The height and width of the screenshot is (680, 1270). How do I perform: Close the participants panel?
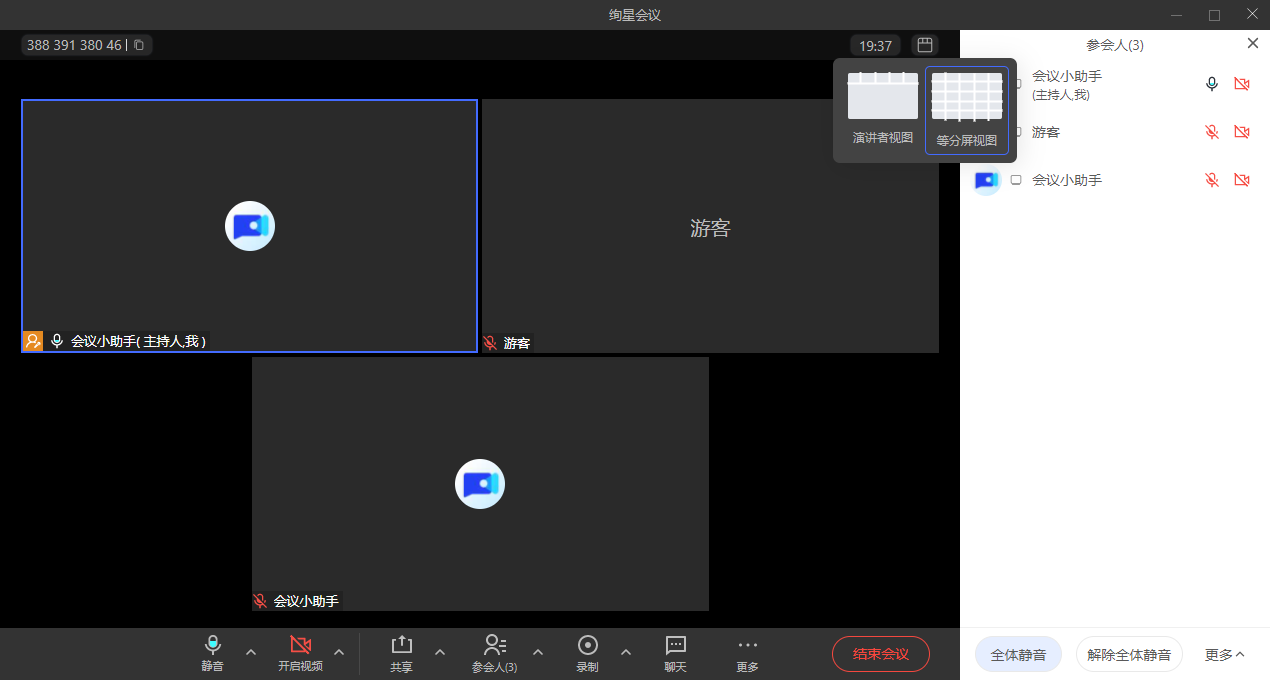coord(1253,43)
